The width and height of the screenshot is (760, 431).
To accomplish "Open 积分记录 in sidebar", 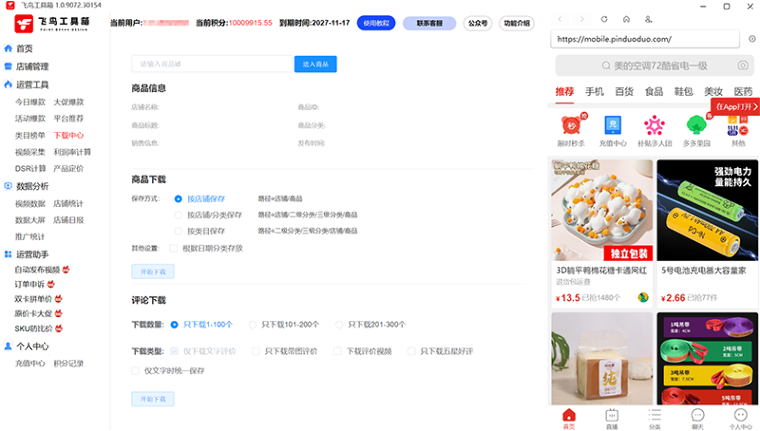I will [68, 364].
